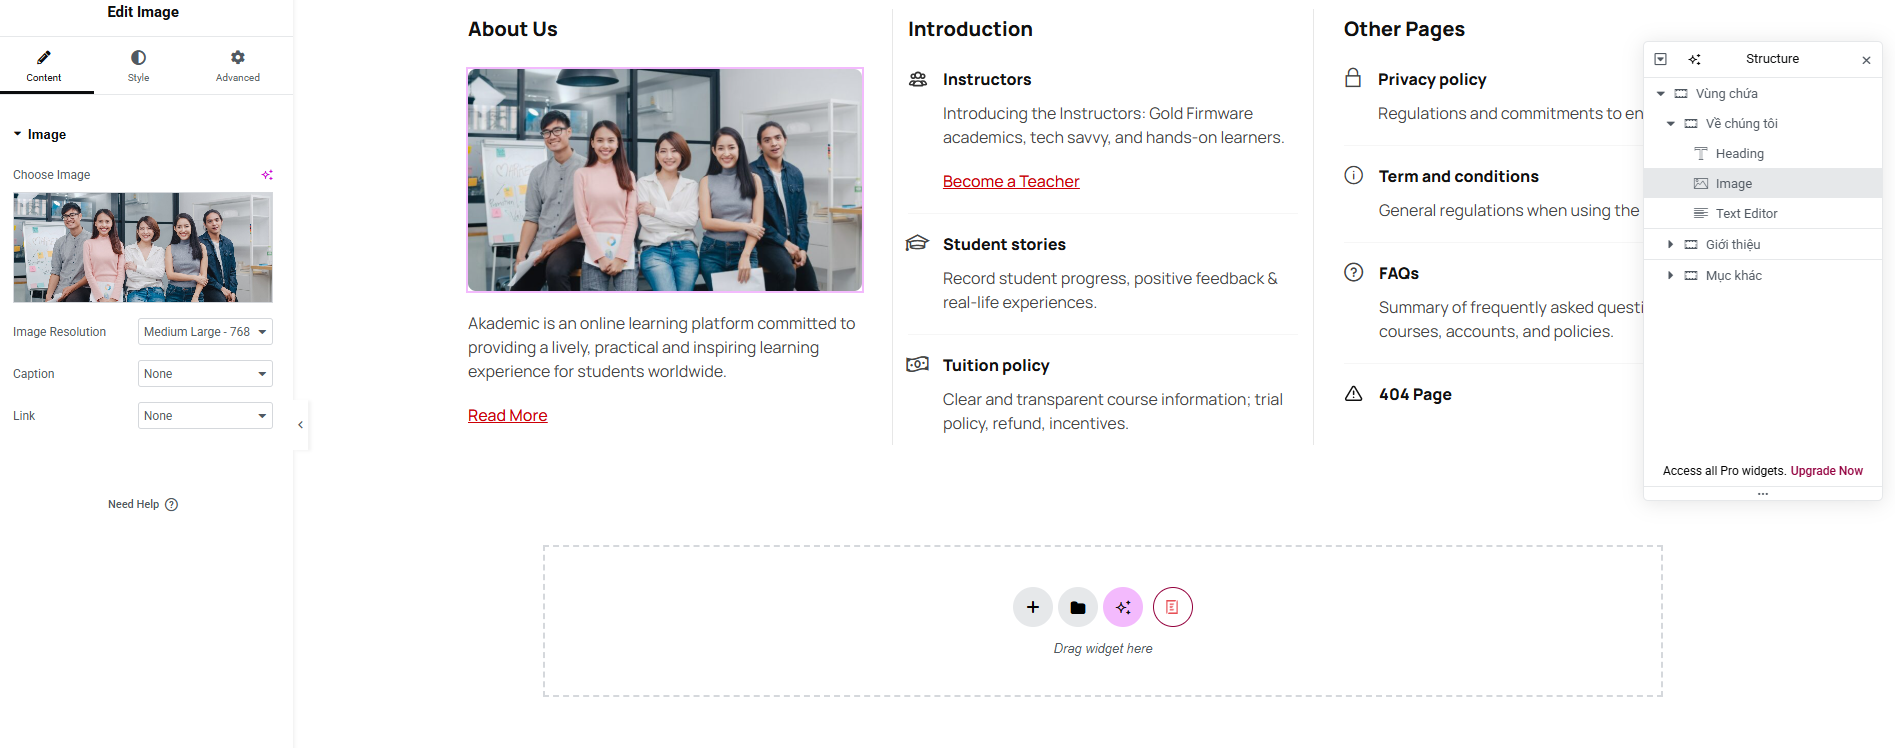Collapse the Image section in editor
The image size is (1895, 748).
(17, 134)
